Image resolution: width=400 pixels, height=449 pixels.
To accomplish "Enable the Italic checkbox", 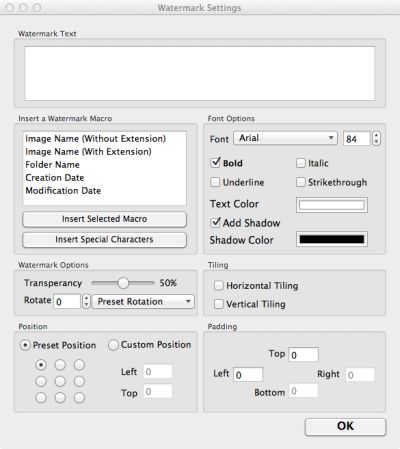I will [x=301, y=163].
